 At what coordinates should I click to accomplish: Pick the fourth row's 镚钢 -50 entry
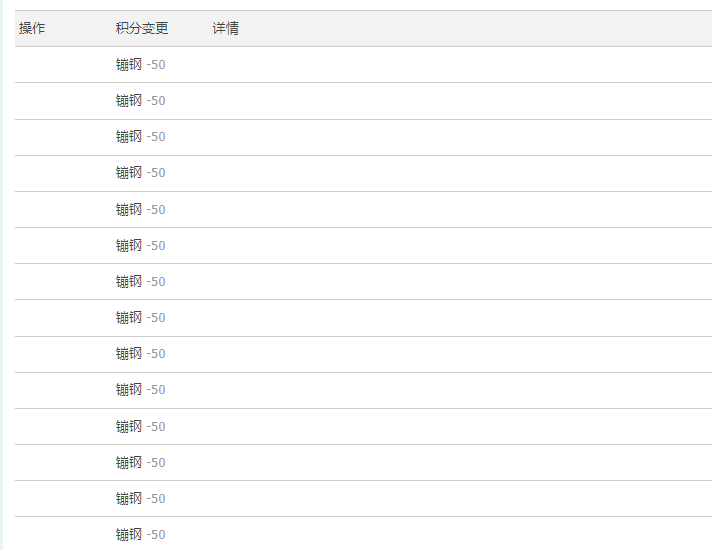click(x=141, y=173)
